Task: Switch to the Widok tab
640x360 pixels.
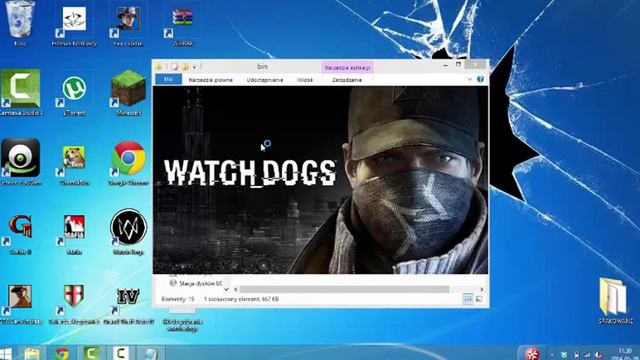Action: pyautogui.click(x=305, y=80)
